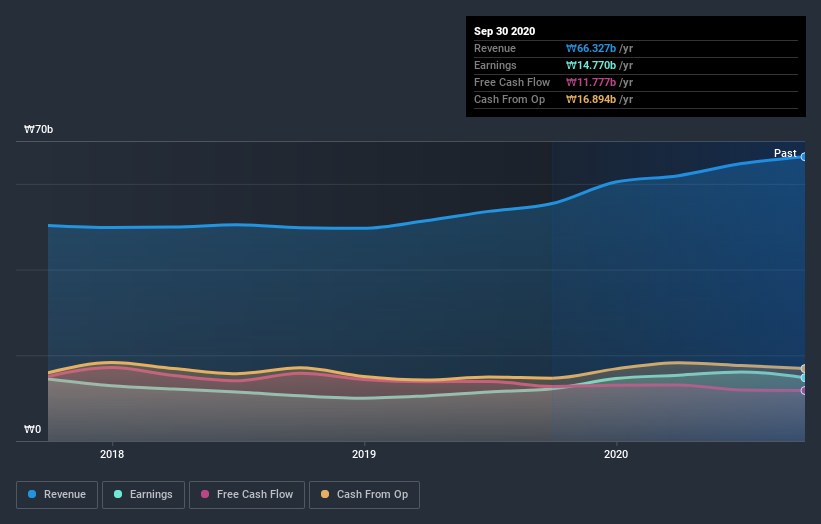Click the Cash From Op endpoint marker on the orange line
821x524 pixels.
tap(804, 369)
